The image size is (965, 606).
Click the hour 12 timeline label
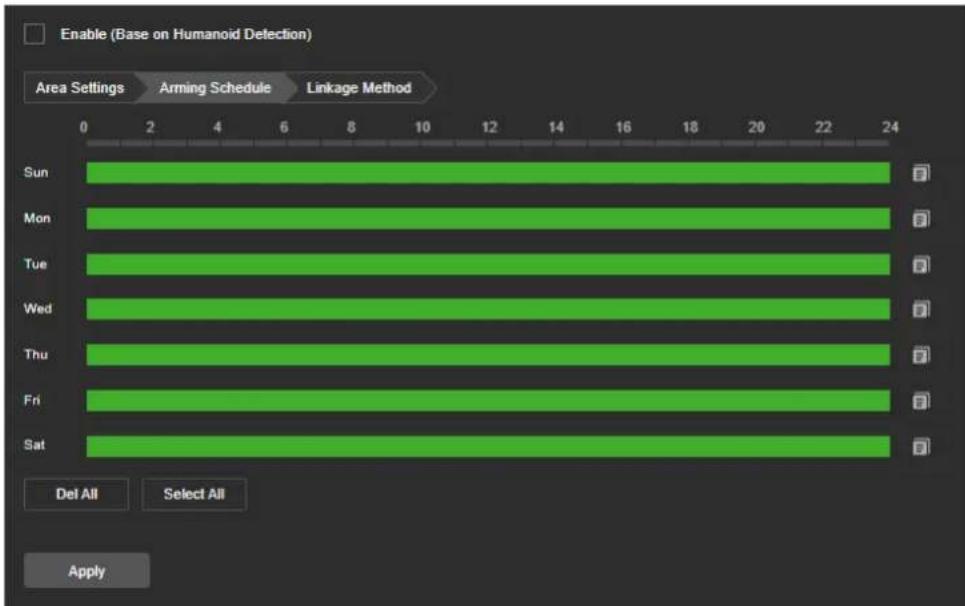point(489,127)
